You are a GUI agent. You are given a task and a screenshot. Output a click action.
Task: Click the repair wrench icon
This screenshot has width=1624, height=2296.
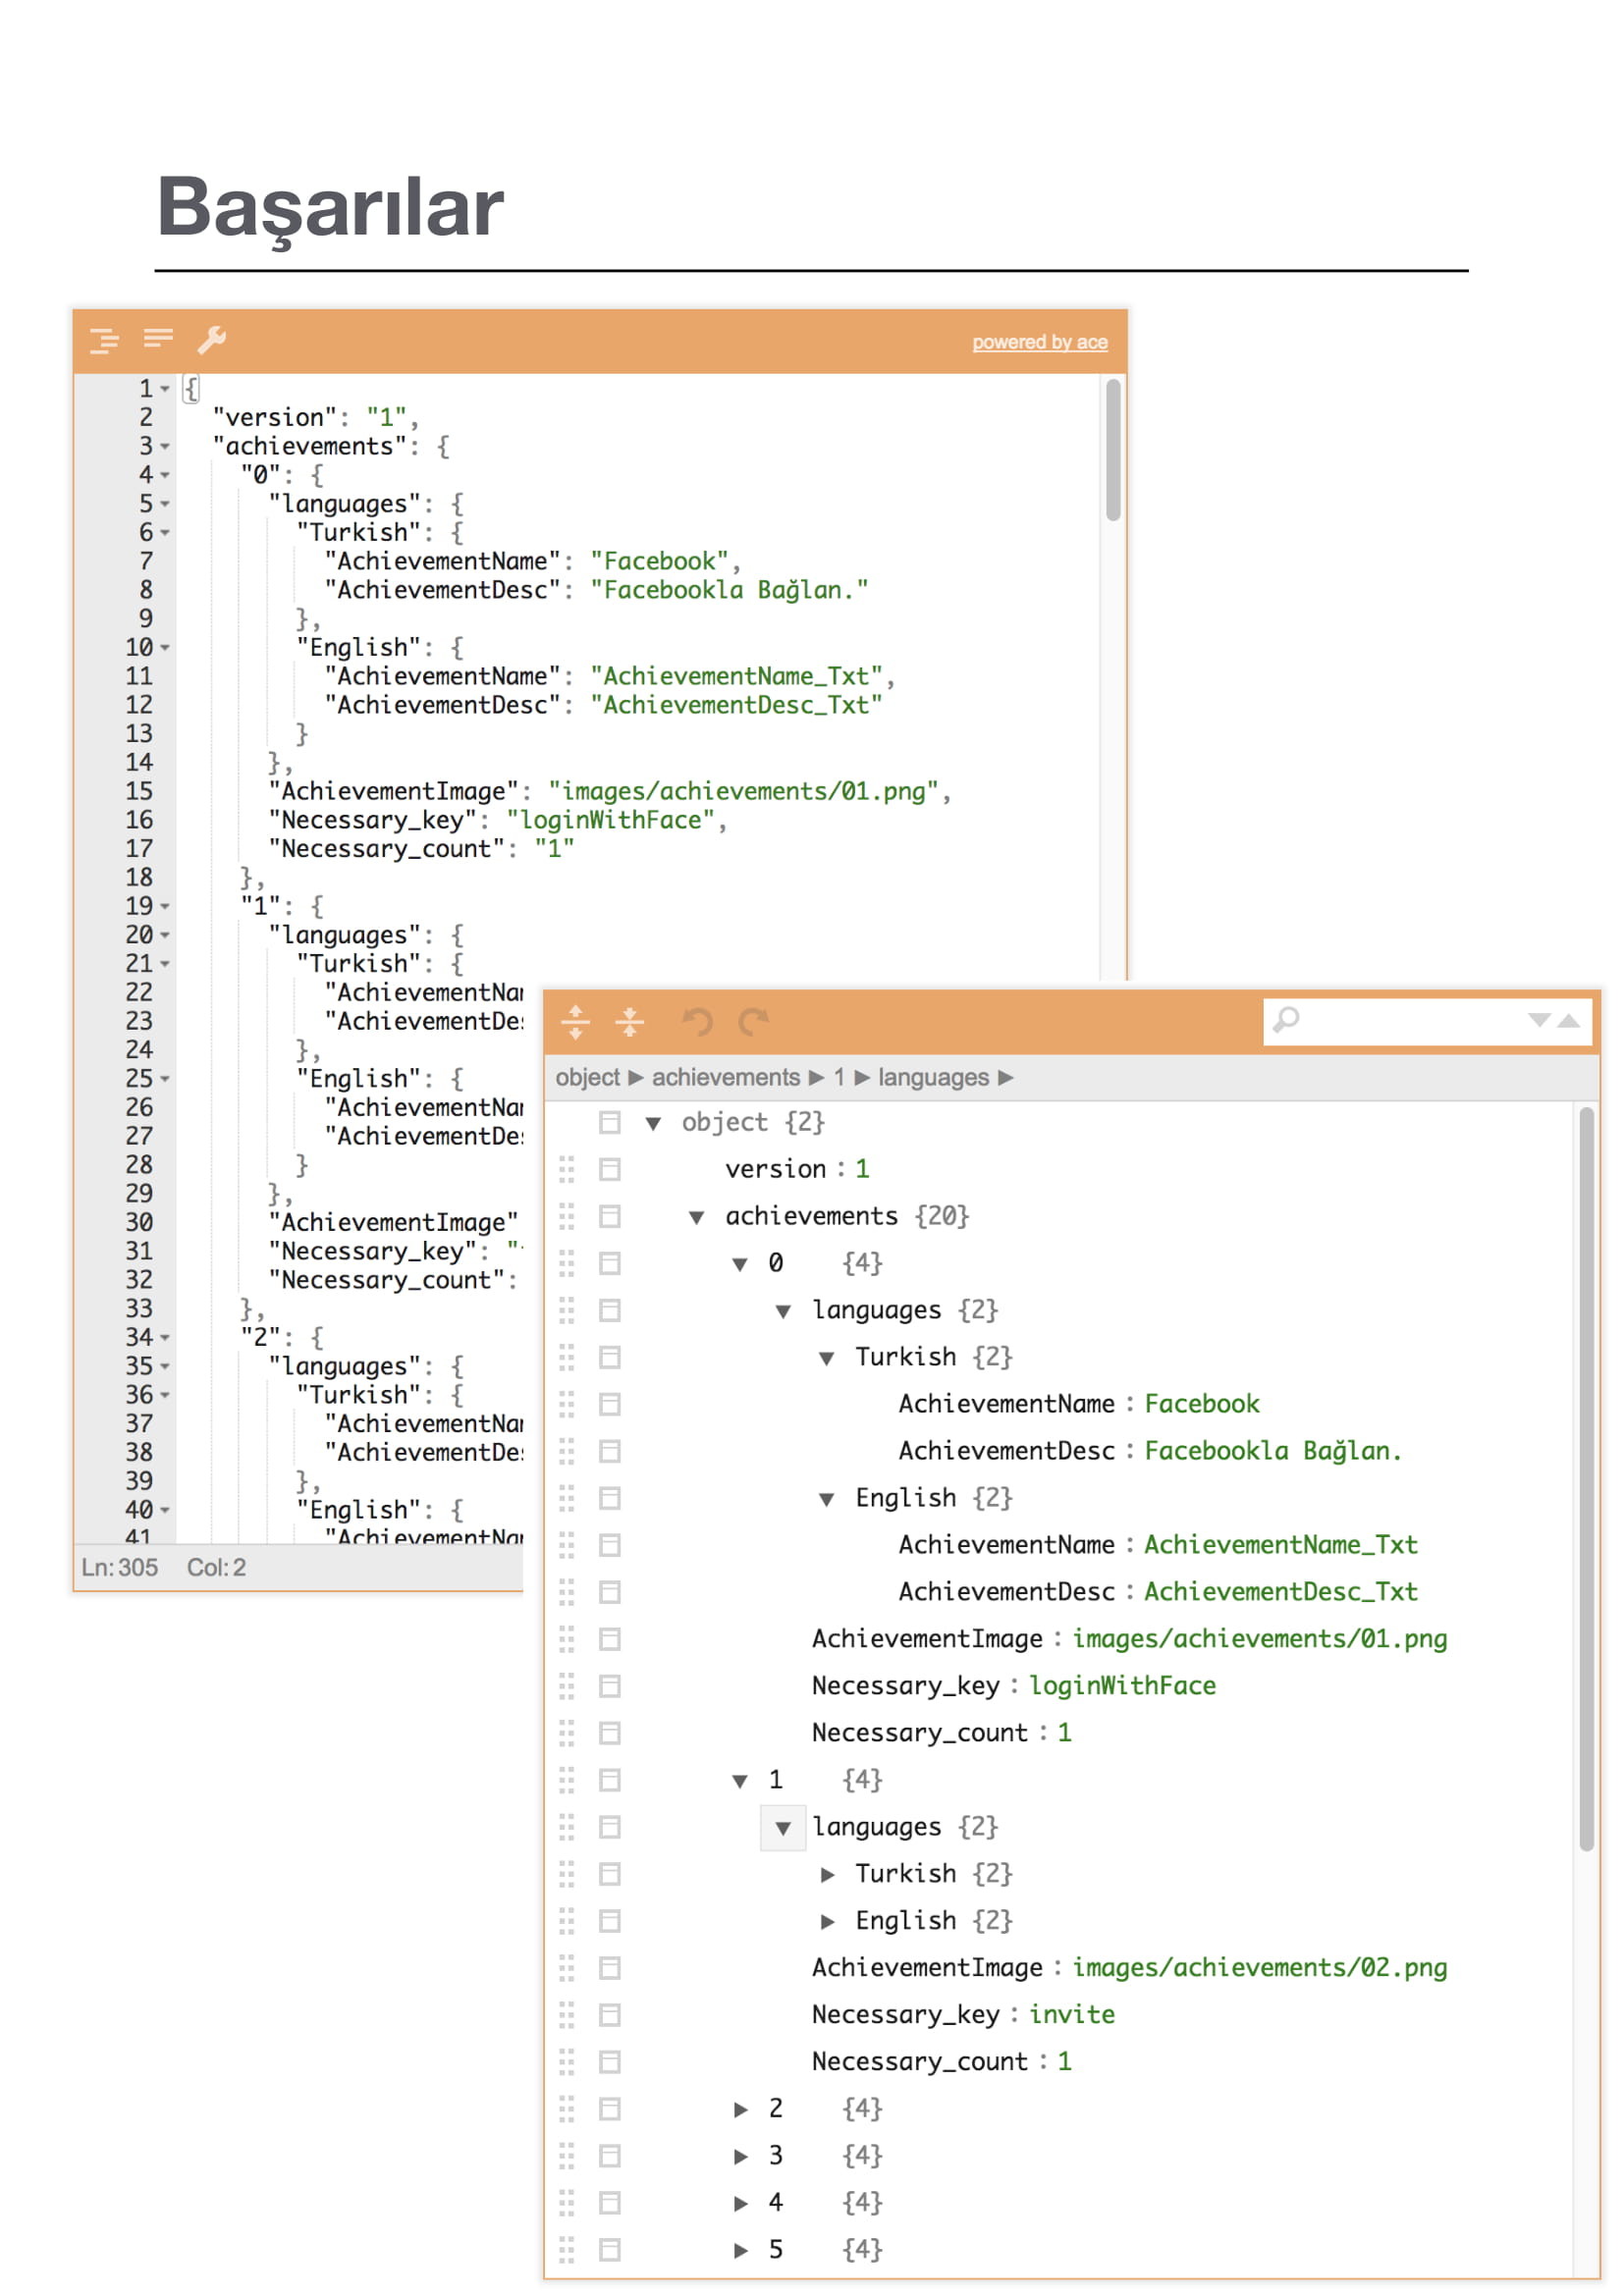click(211, 340)
